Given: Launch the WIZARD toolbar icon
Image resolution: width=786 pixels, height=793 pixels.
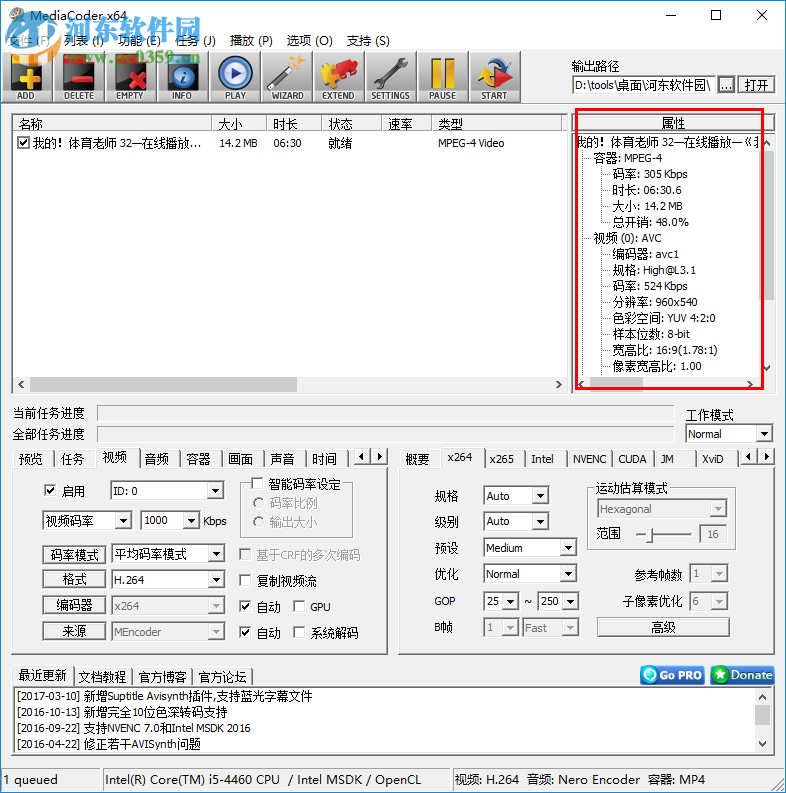Looking at the screenshot, I should point(287,77).
